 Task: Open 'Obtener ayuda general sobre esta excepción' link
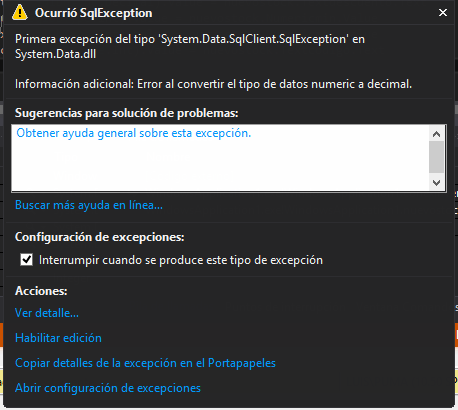pyautogui.click(x=134, y=133)
